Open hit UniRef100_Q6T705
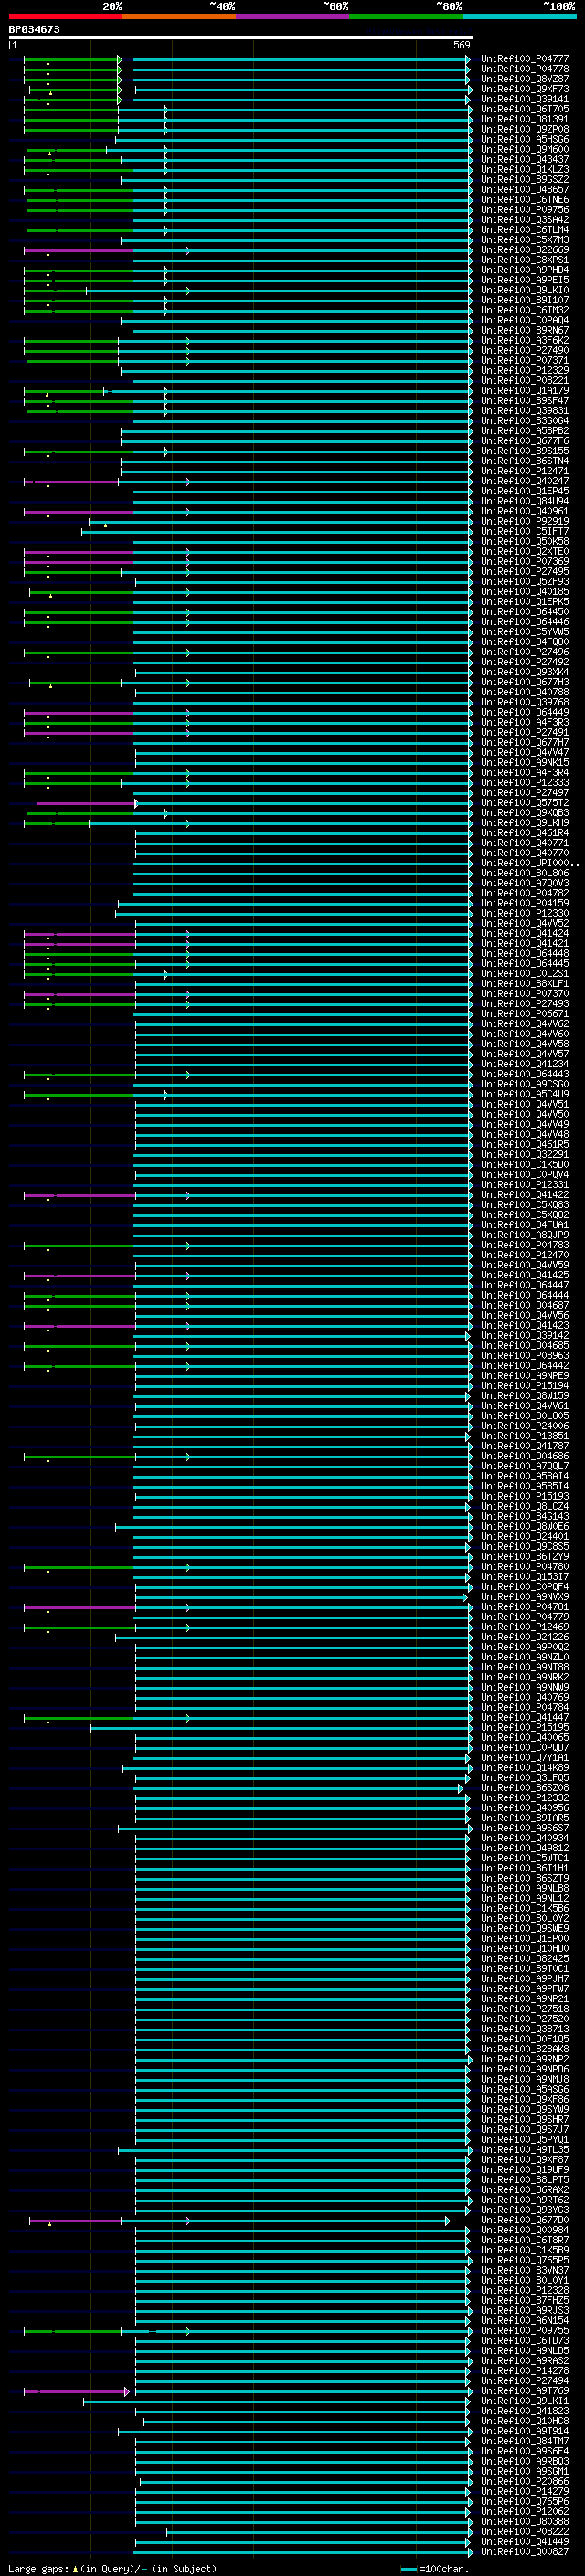Viewport: 585px width, 2576px height. click(x=525, y=109)
